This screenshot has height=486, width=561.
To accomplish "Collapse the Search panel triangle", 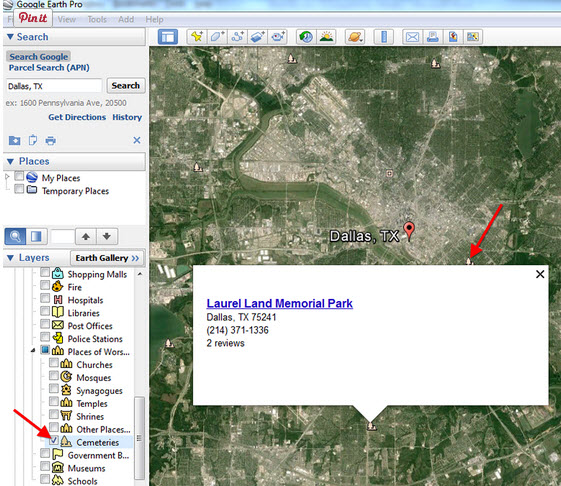I will [x=10, y=37].
